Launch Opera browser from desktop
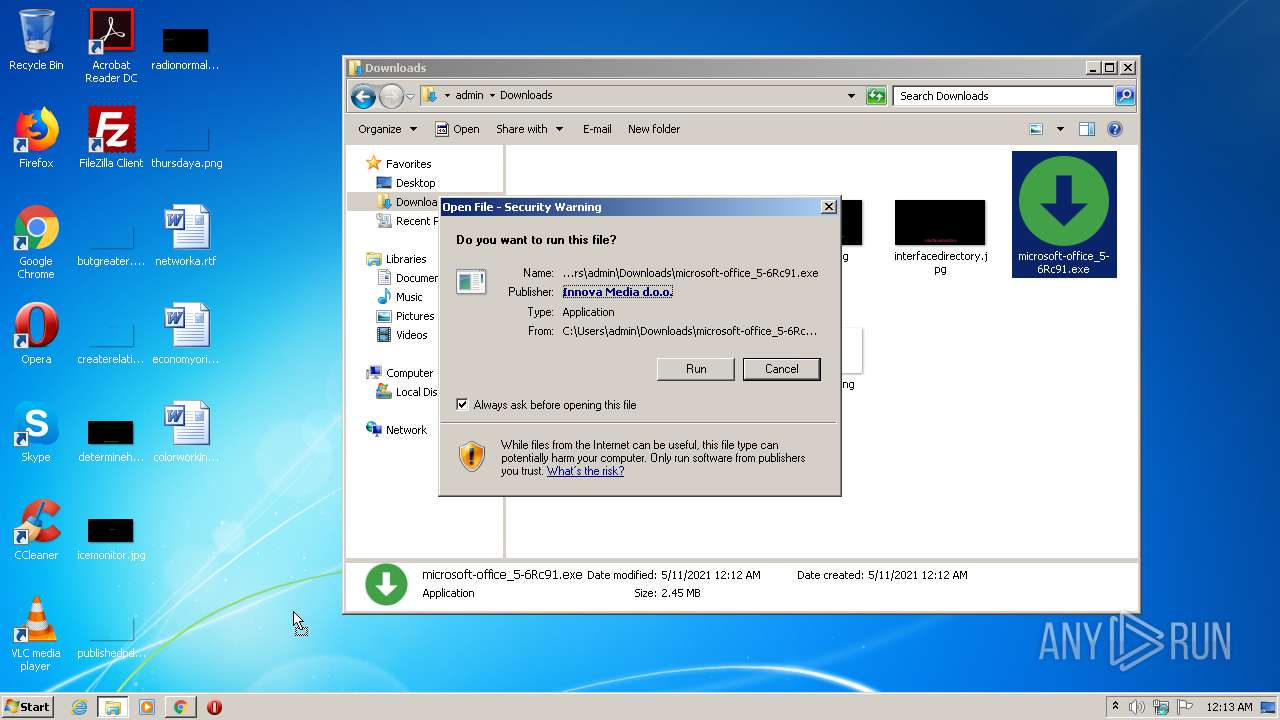The height and width of the screenshot is (720, 1280). [x=36, y=334]
